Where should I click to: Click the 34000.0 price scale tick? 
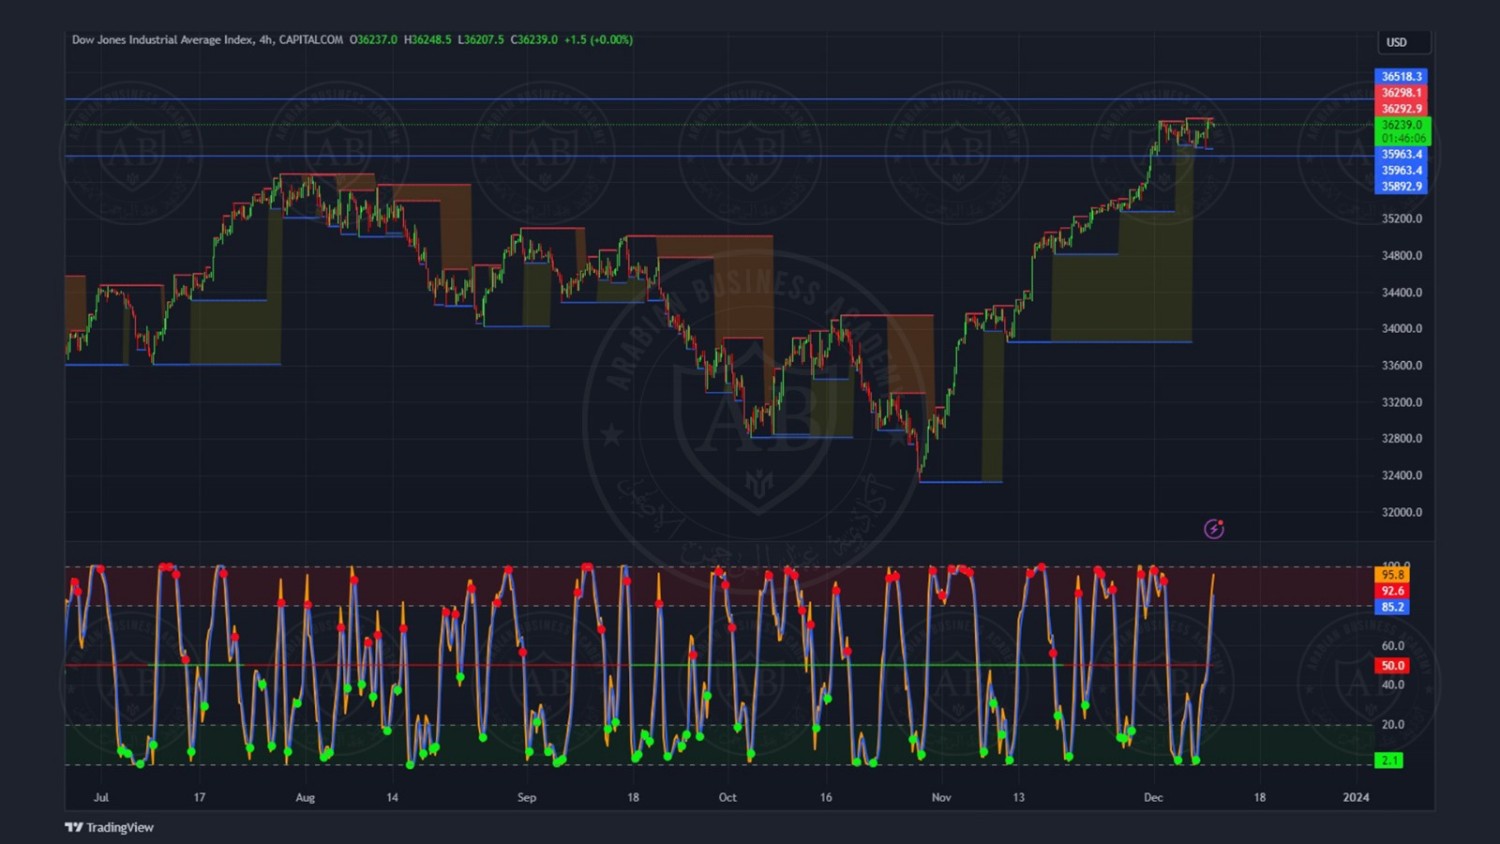[x=1402, y=328]
